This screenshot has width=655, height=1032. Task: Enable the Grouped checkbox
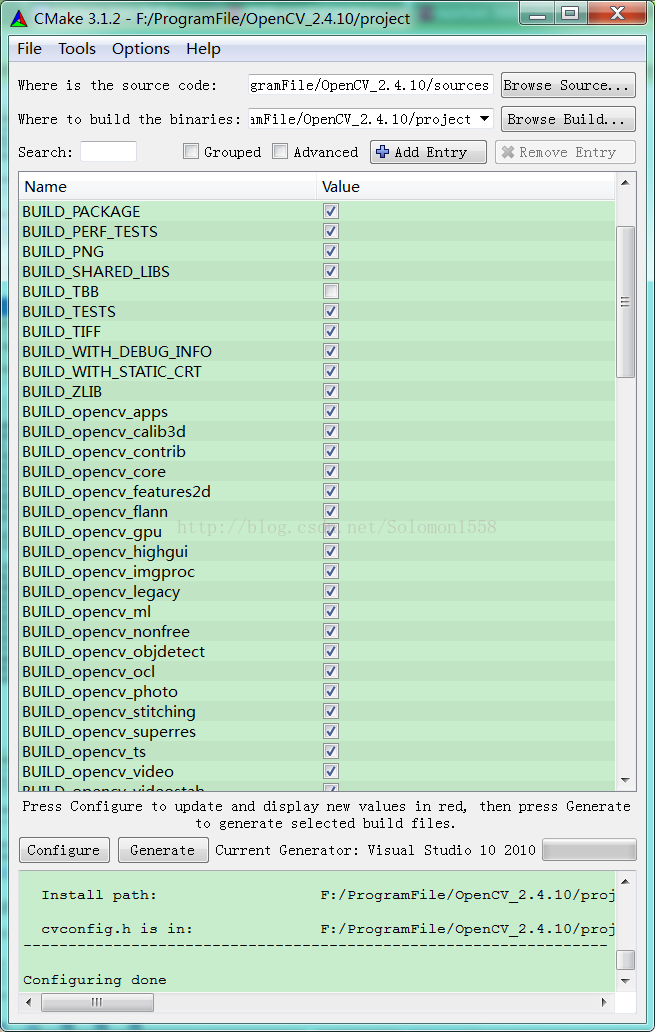point(191,151)
